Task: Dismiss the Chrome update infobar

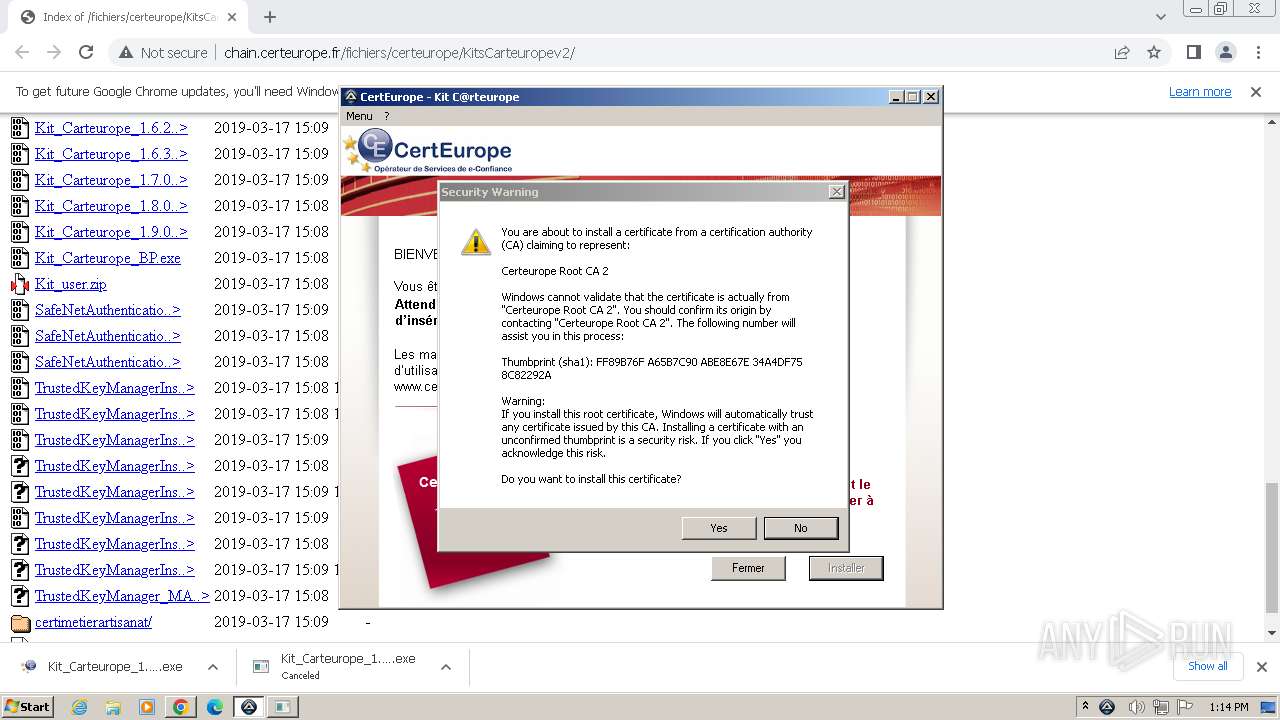Action: [1256, 91]
